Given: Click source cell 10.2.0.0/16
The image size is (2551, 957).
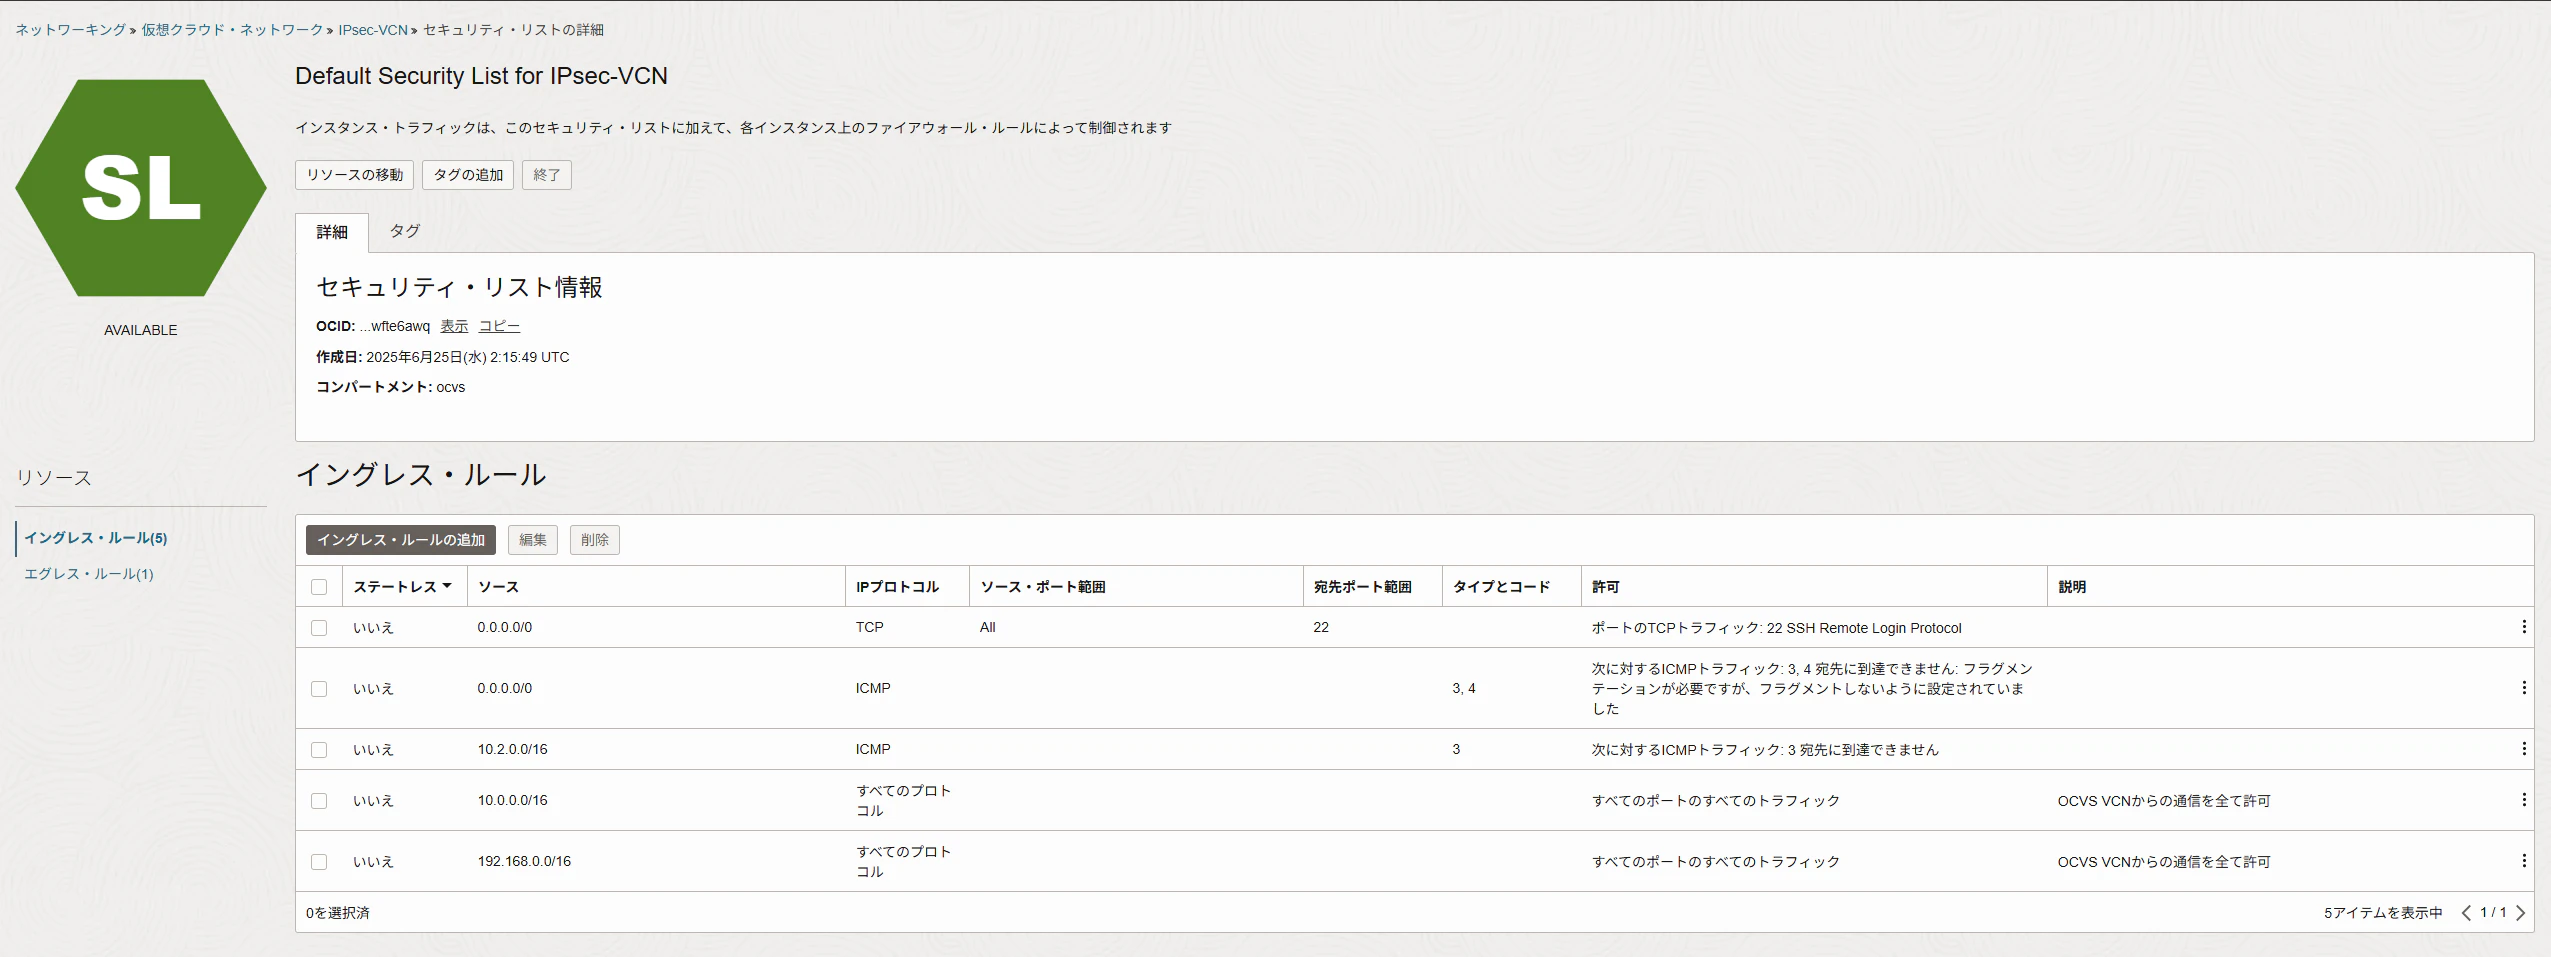Looking at the screenshot, I should 512,749.
